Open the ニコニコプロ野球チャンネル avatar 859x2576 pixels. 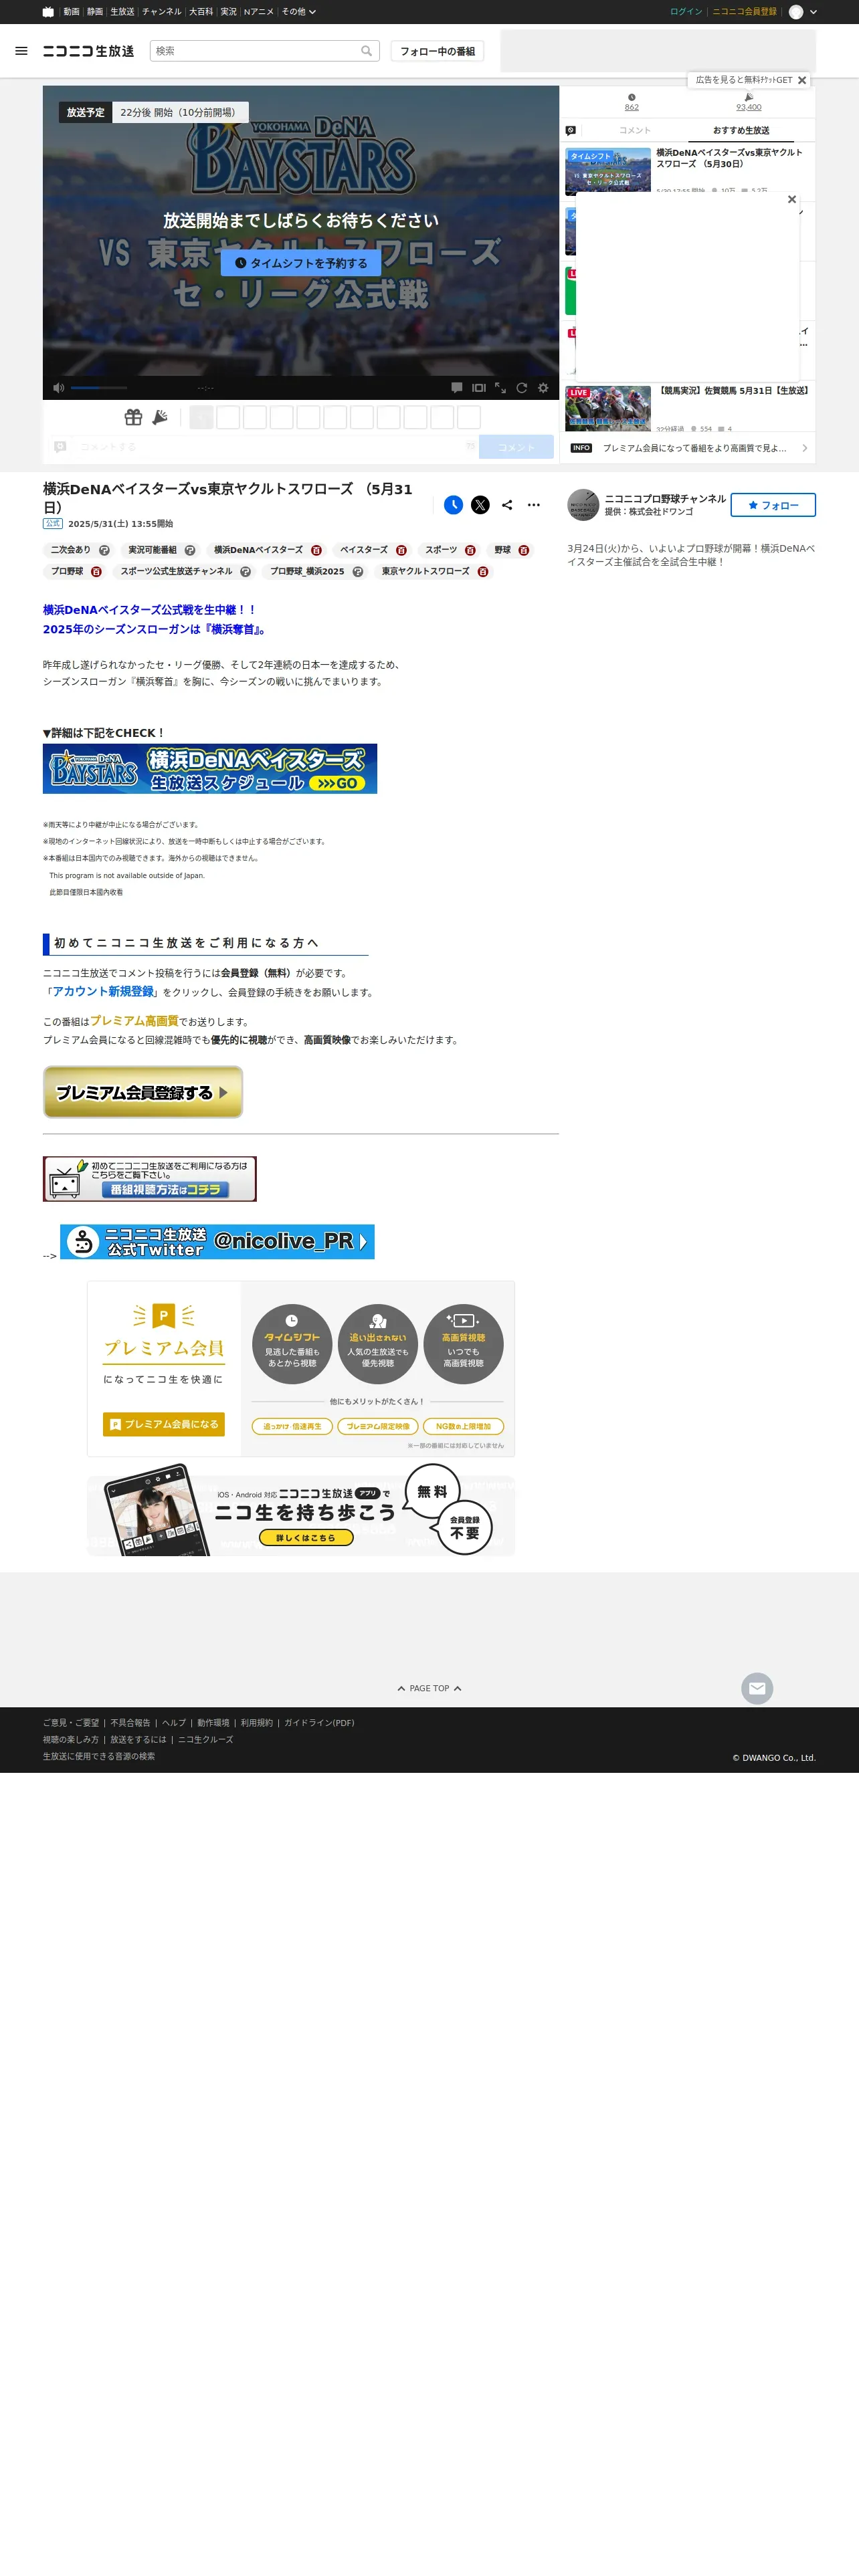(583, 505)
